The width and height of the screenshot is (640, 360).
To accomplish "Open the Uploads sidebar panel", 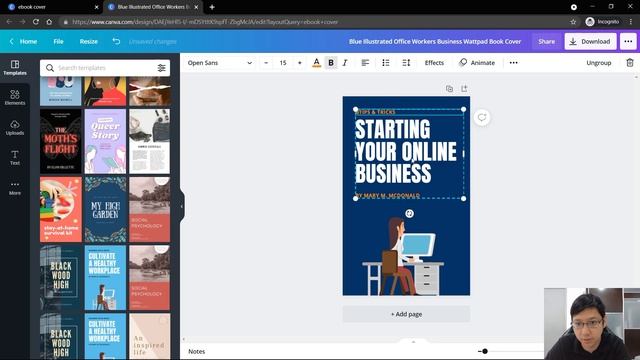I will pos(15,128).
